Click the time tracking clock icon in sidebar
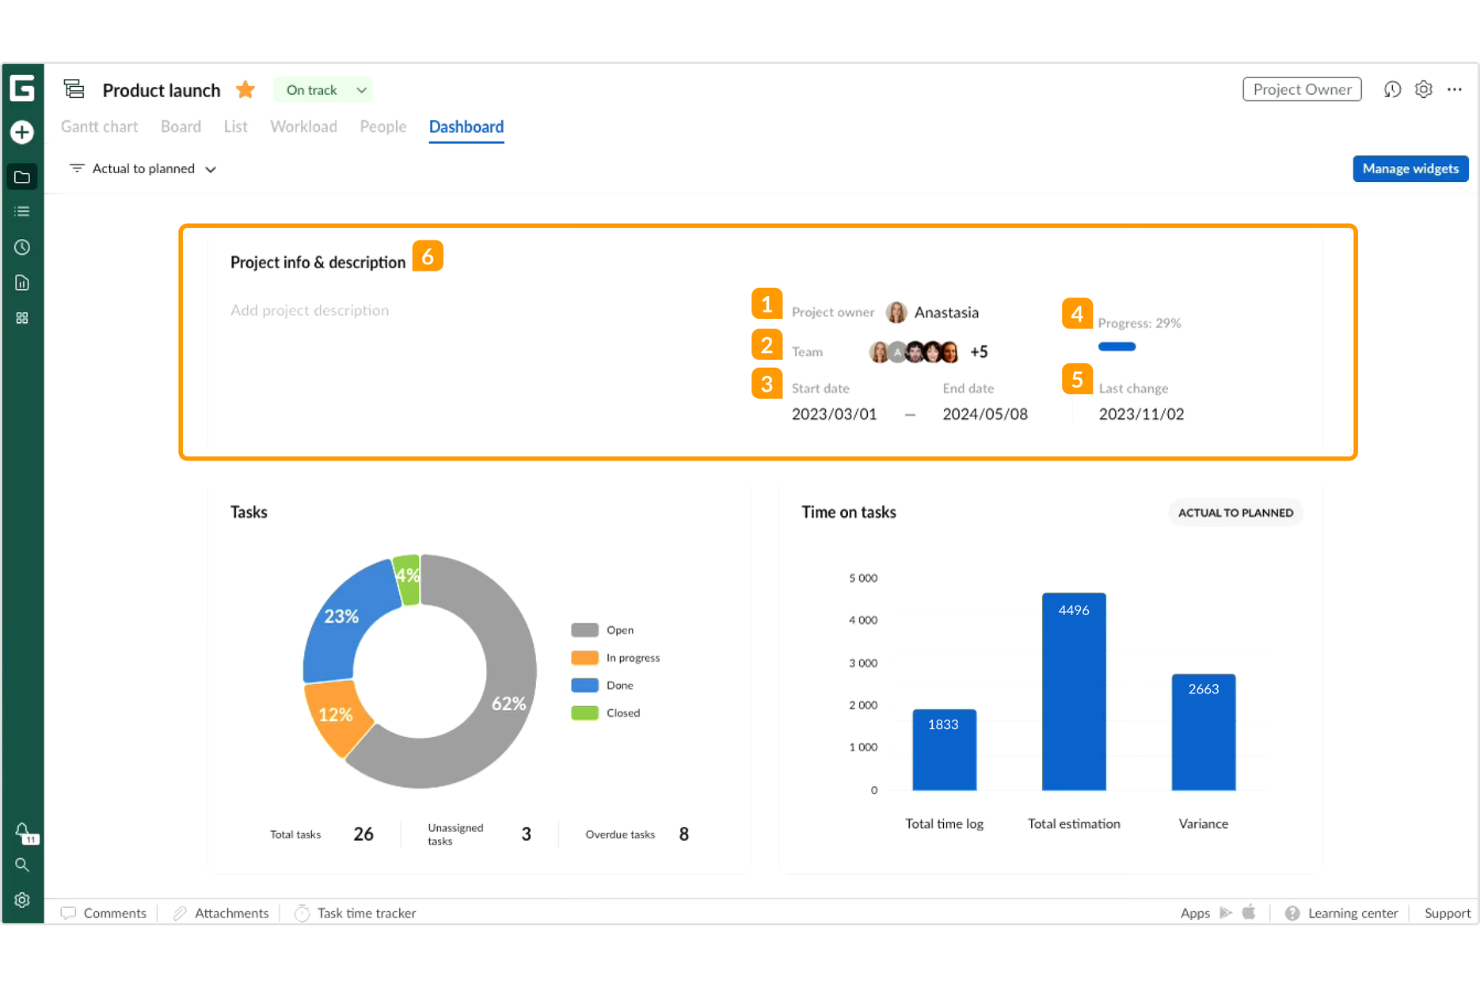The width and height of the screenshot is (1480, 987). 22,247
